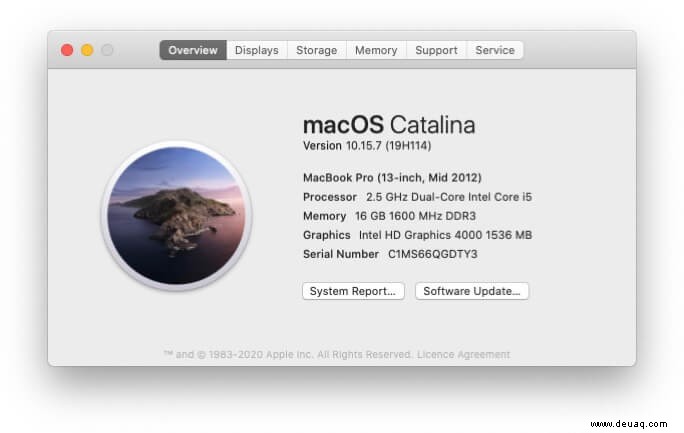
Task: Select the Storage tab
Action: tap(317, 50)
